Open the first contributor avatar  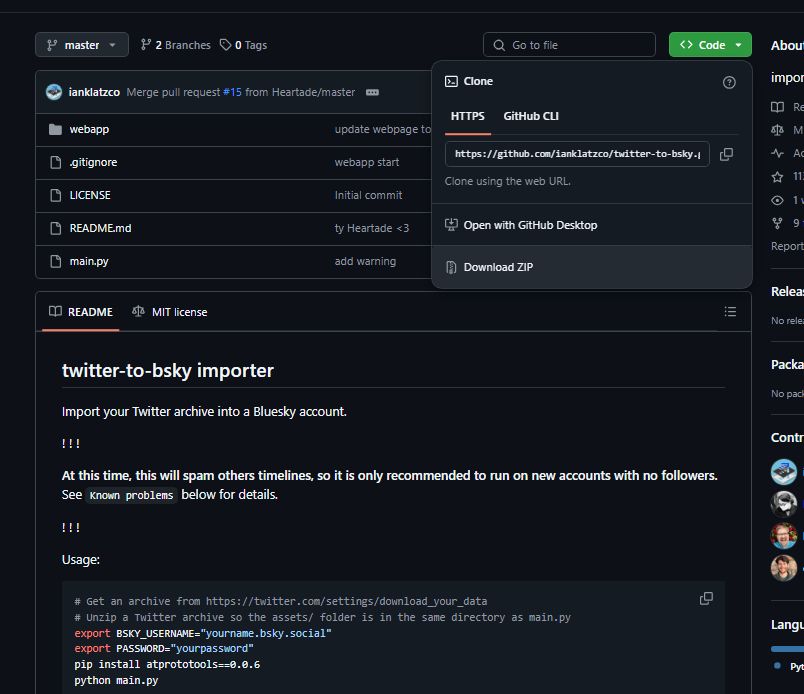(x=783, y=472)
